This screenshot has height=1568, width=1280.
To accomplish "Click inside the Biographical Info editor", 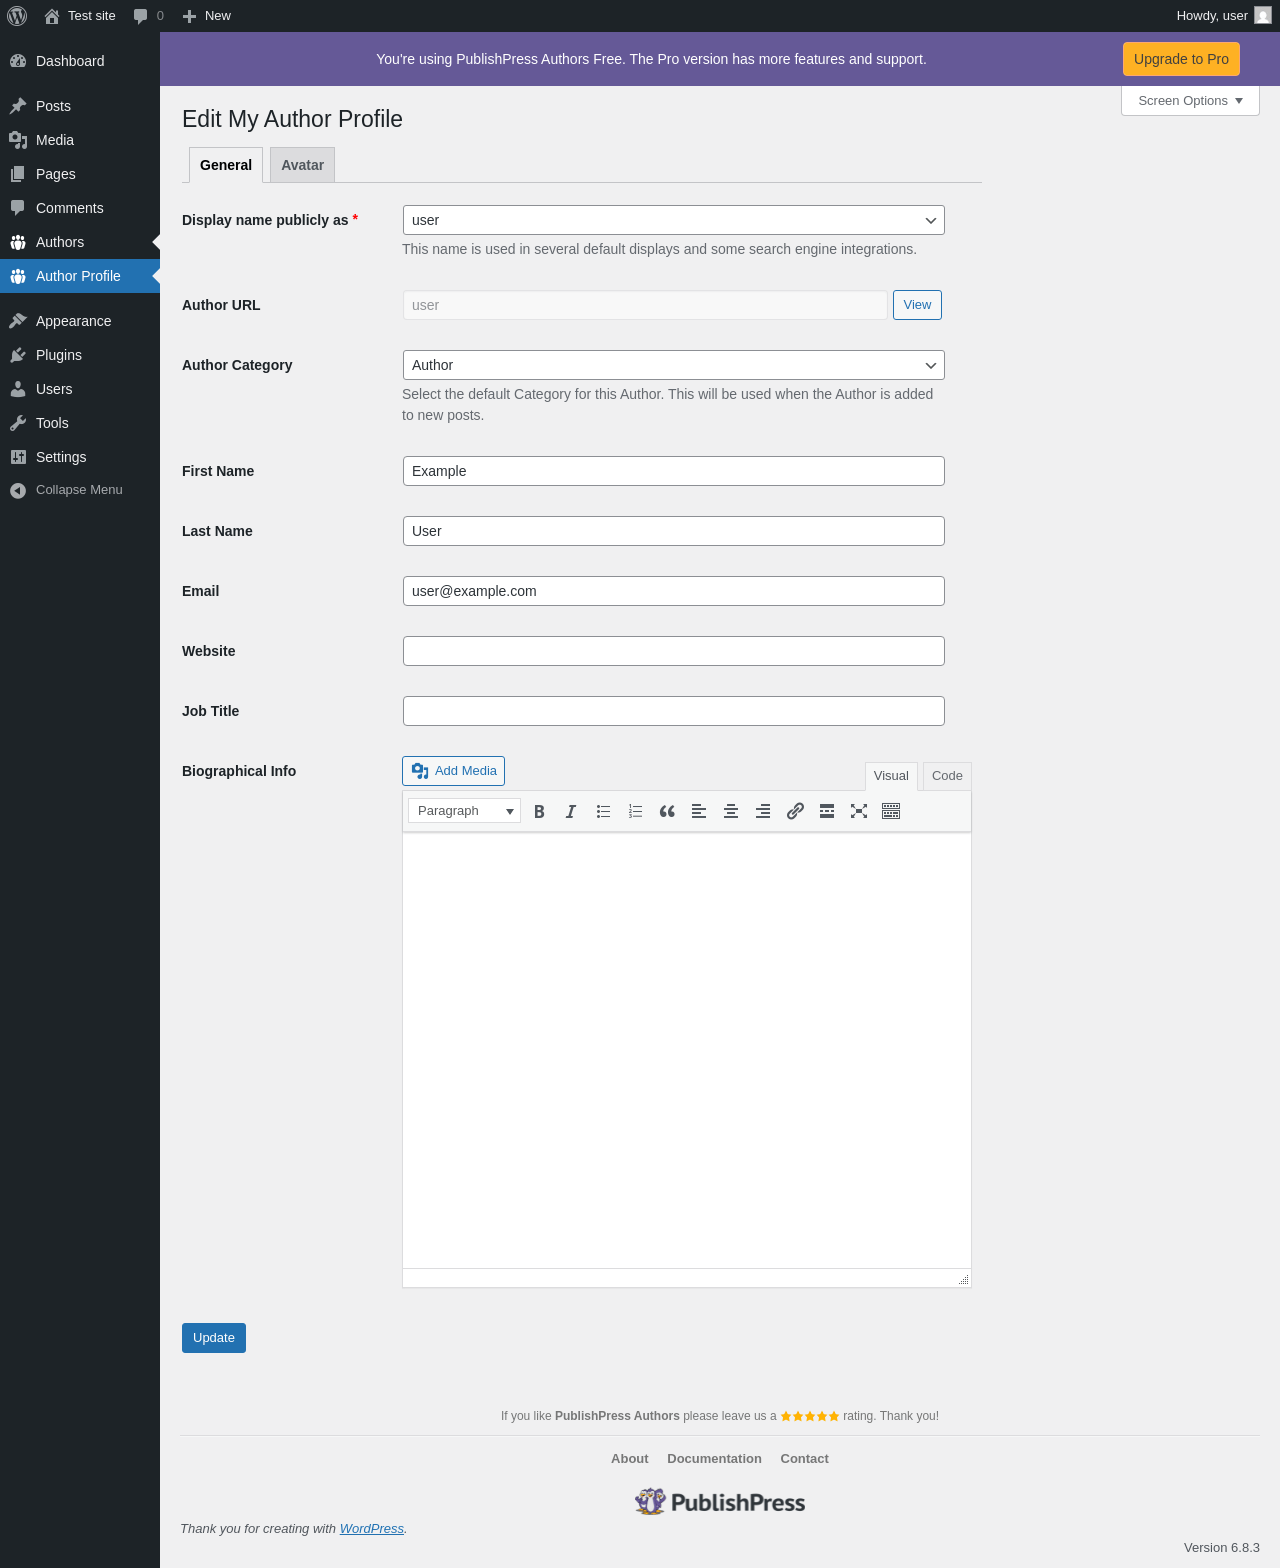I will click(x=687, y=1050).
